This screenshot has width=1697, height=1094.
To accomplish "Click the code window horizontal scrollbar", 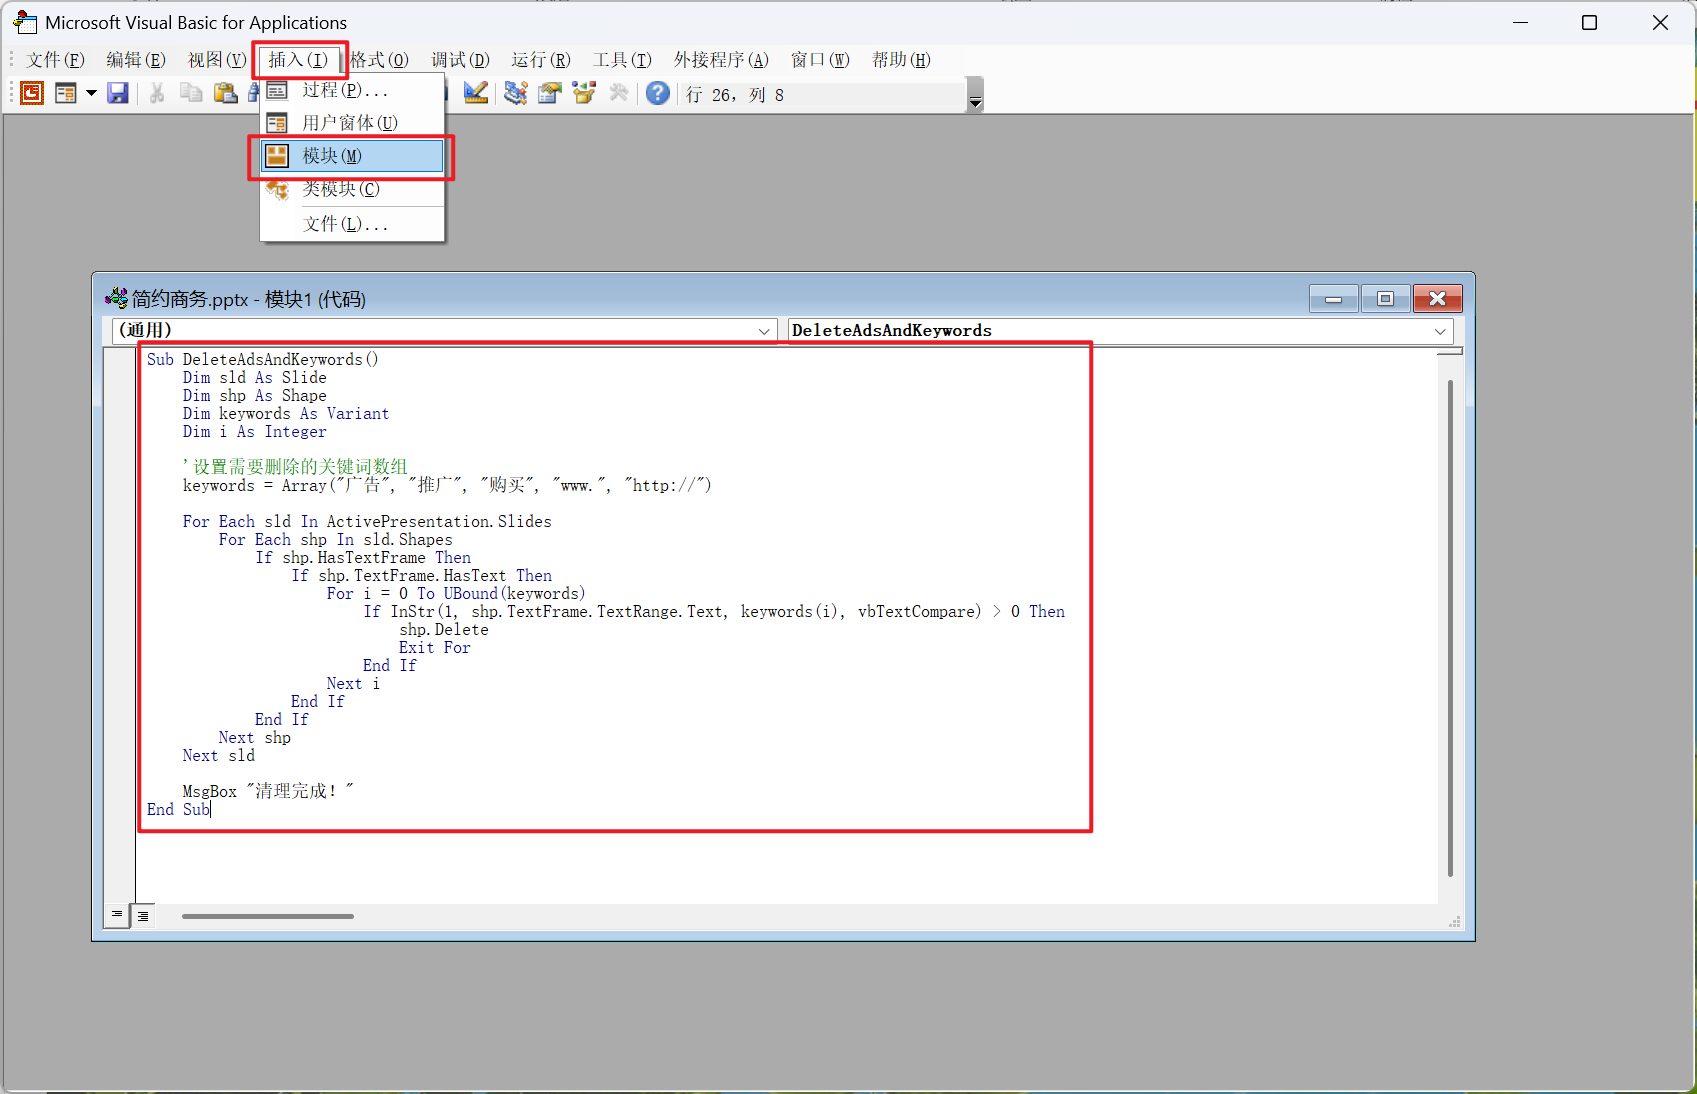I will pos(268,916).
